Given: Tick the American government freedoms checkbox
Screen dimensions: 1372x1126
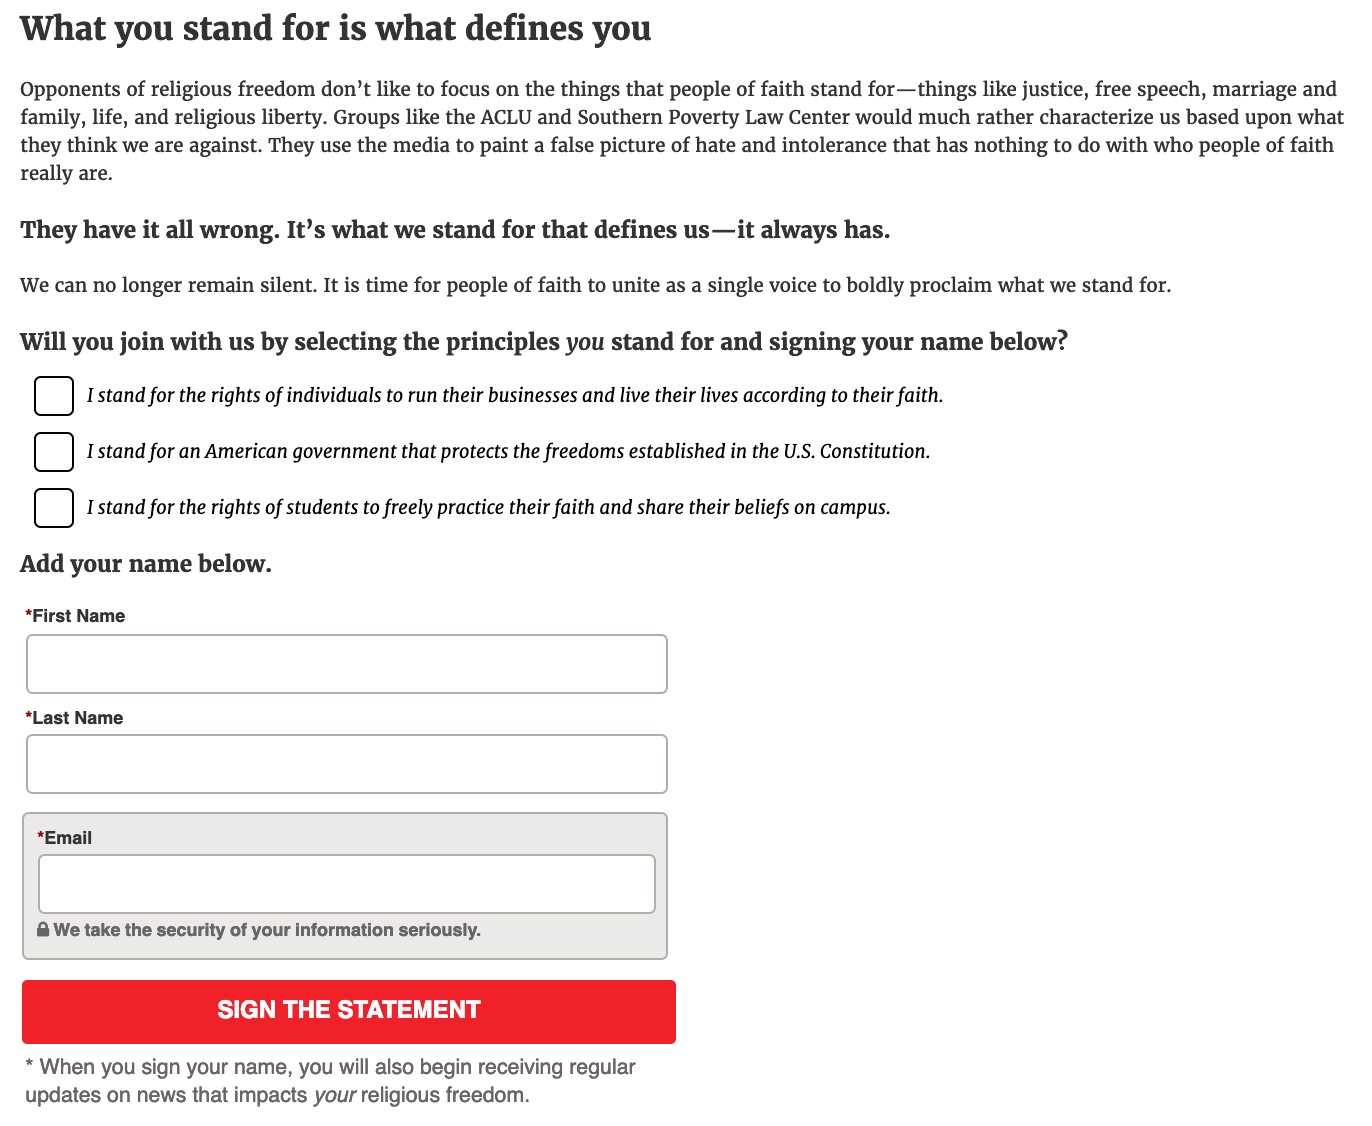Looking at the screenshot, I should click(x=54, y=452).
